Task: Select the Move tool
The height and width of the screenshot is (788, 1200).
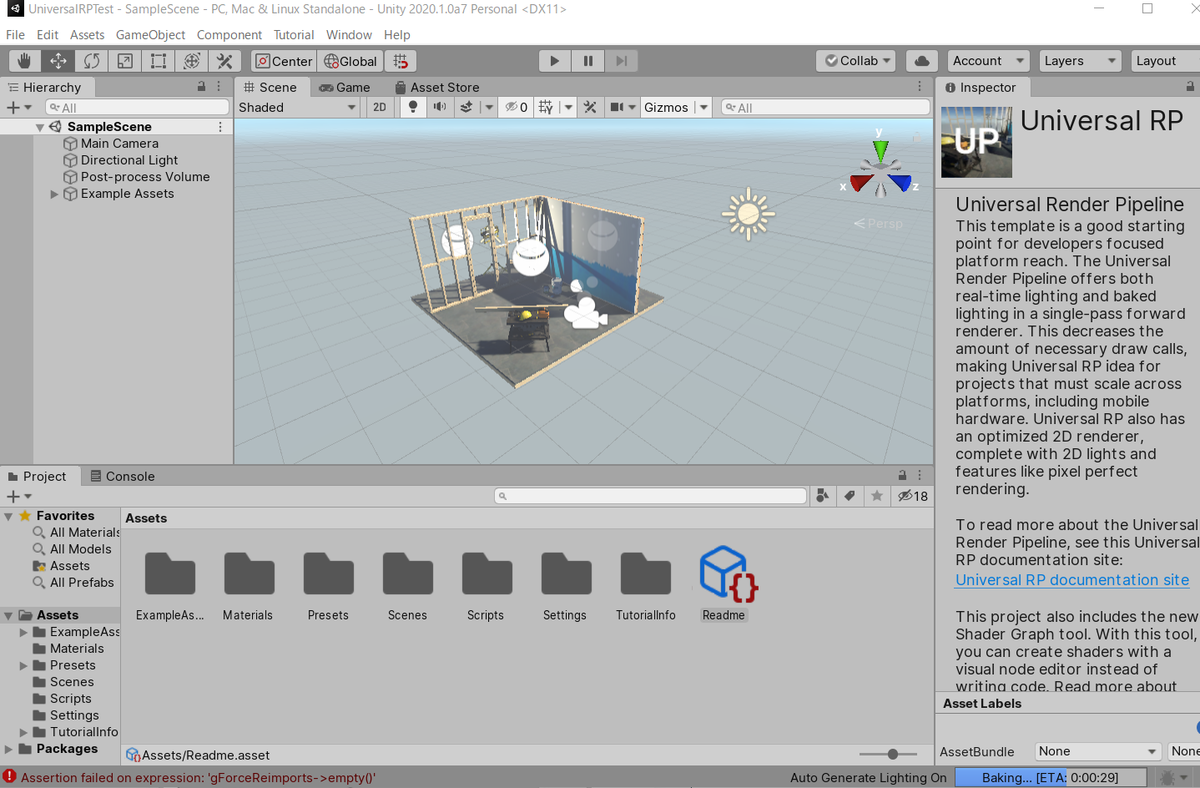Action: pos(58,61)
